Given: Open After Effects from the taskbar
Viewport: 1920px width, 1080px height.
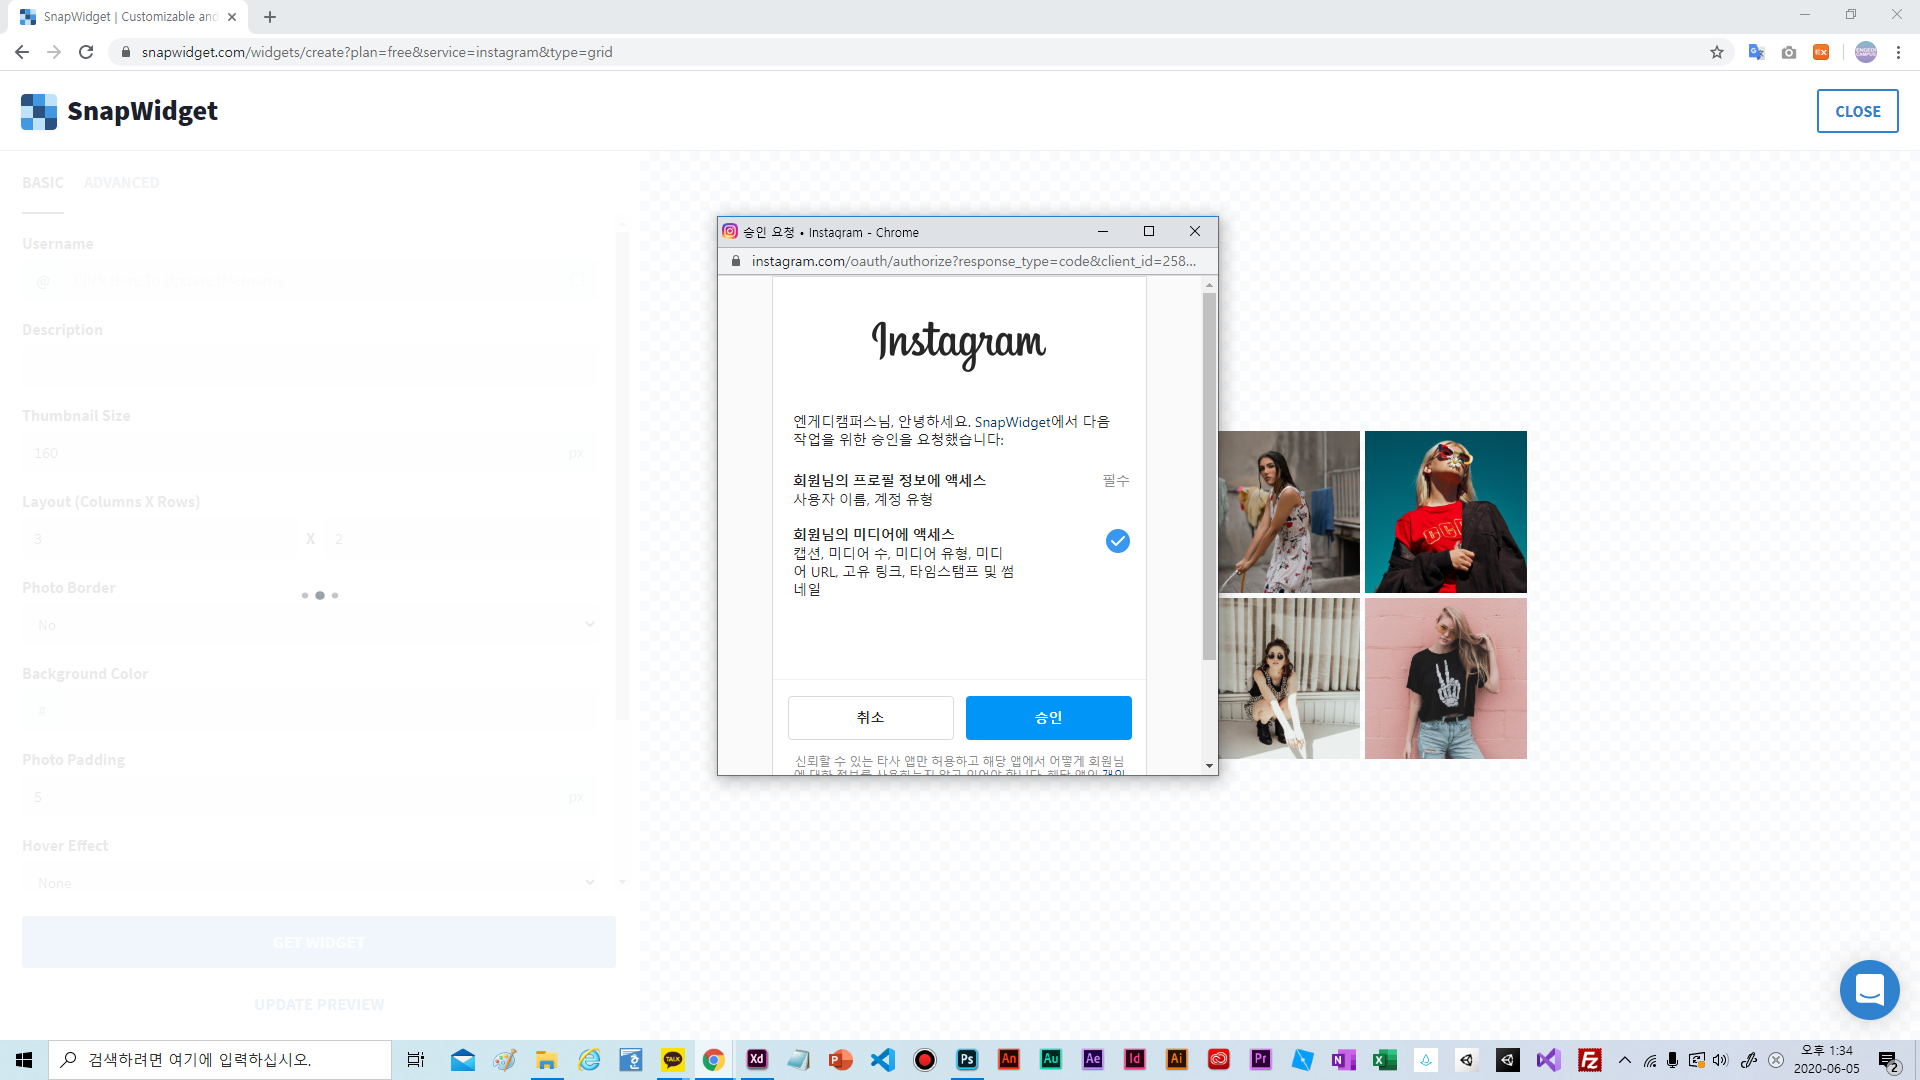Looking at the screenshot, I should (x=1093, y=1060).
